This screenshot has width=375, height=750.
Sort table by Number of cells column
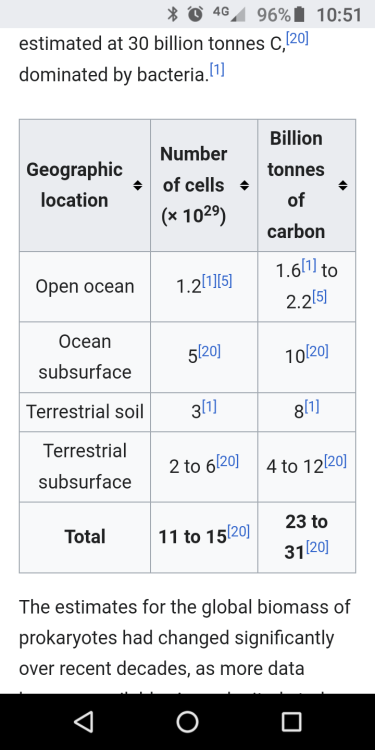pos(244,186)
